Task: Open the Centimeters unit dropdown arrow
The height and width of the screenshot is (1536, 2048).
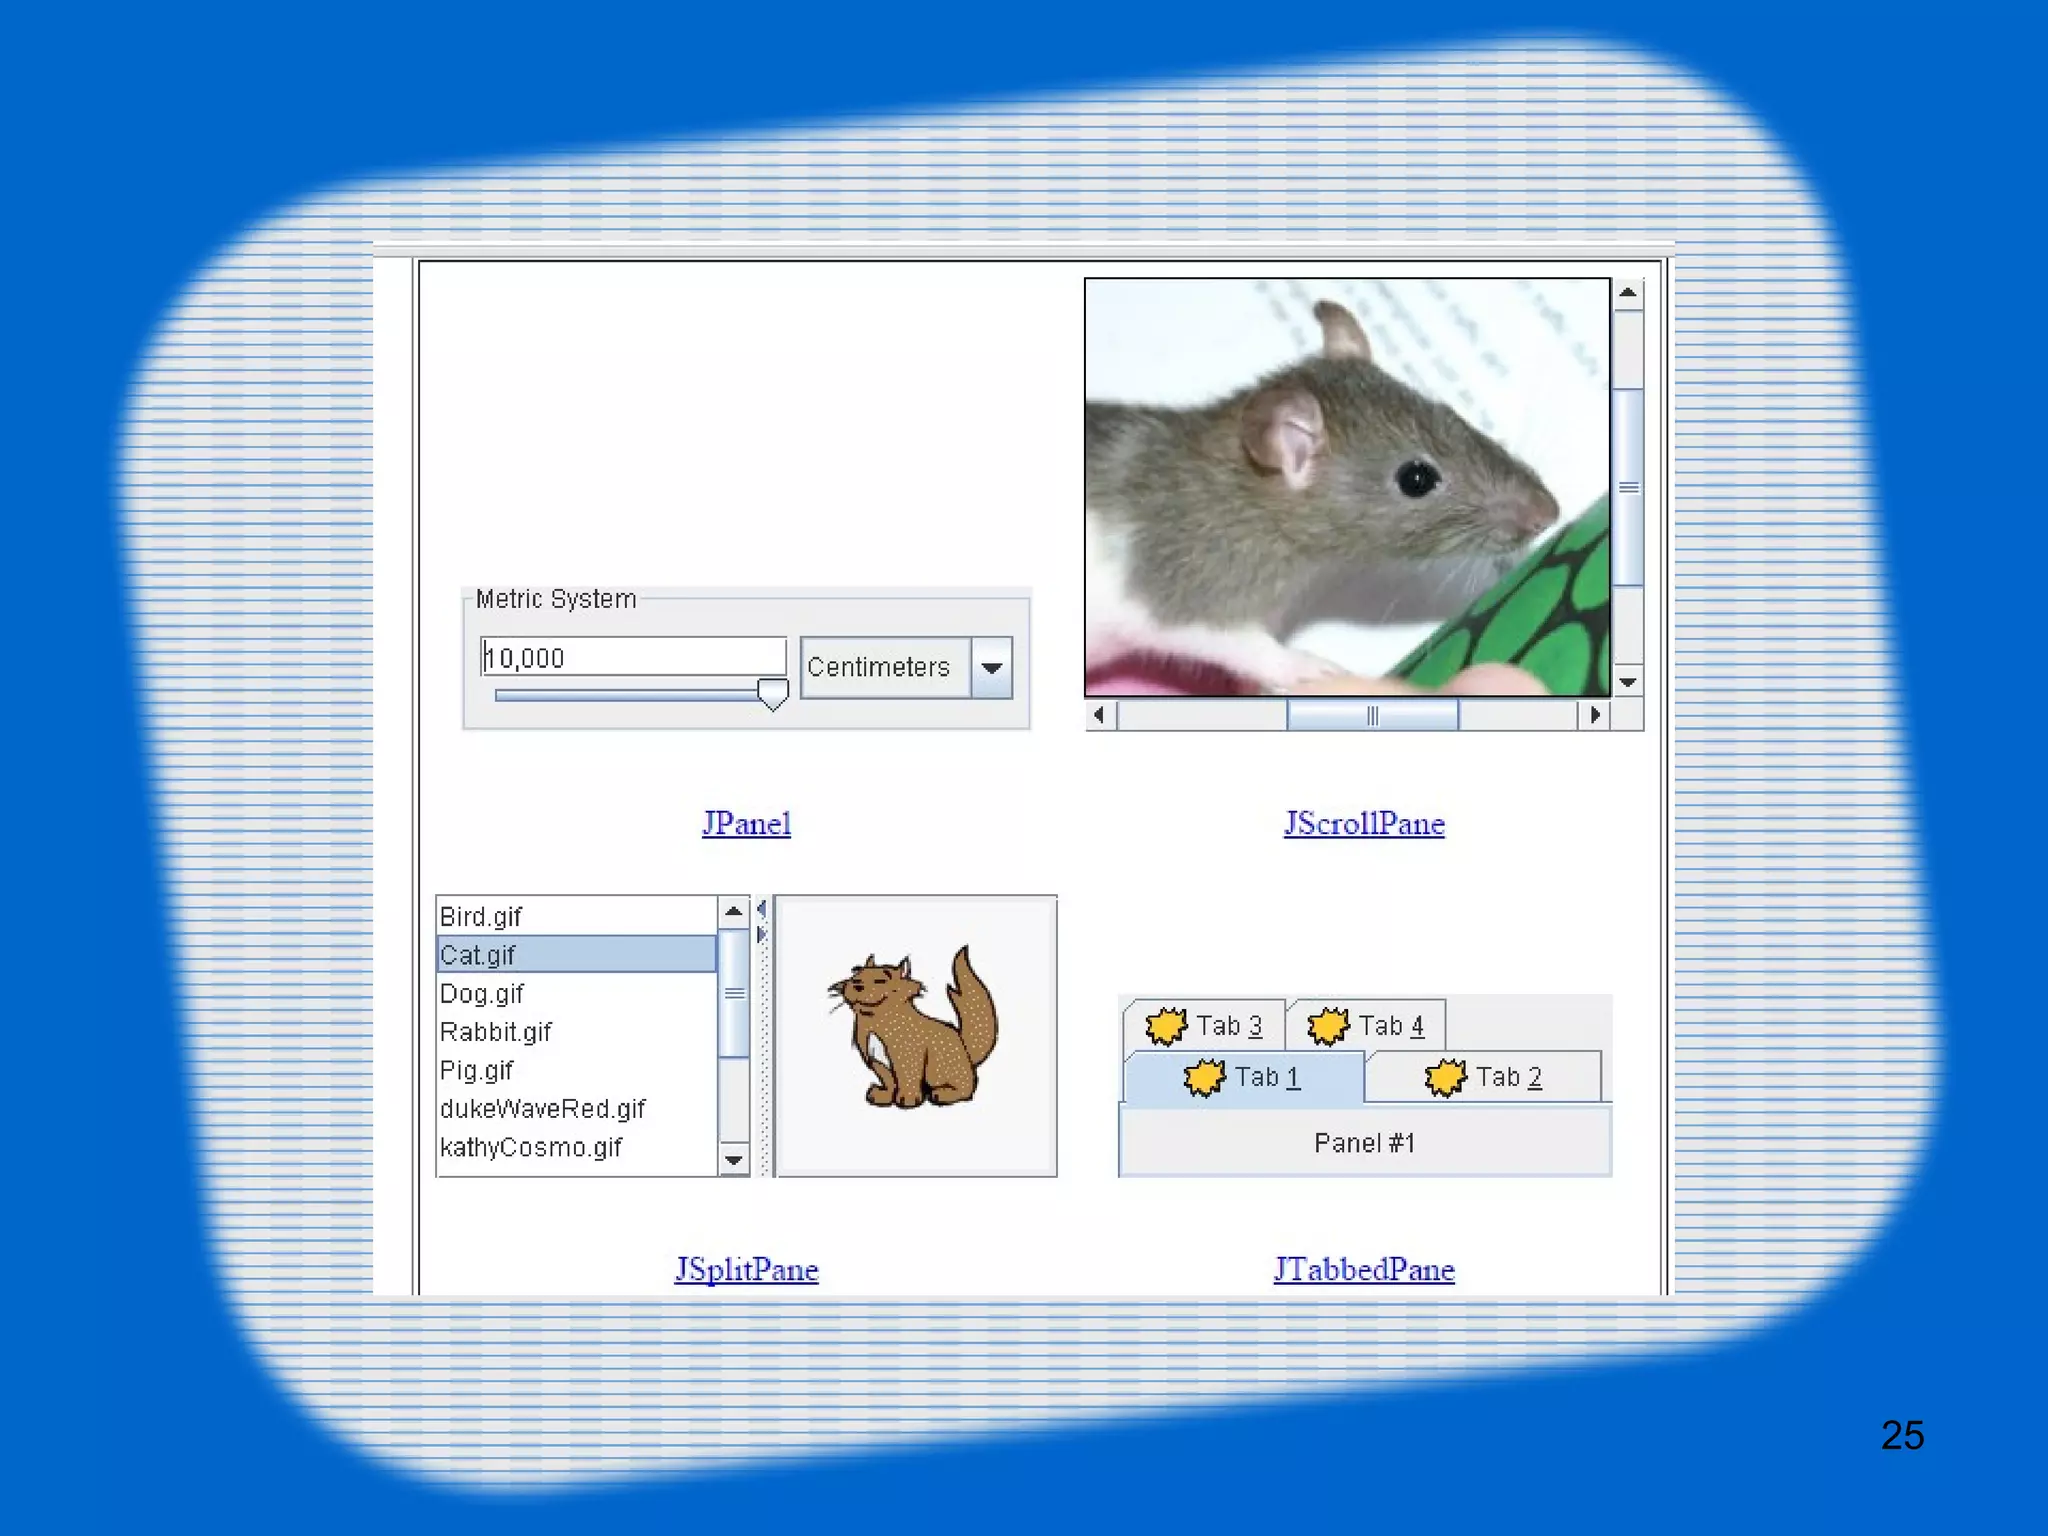Action: (x=991, y=668)
